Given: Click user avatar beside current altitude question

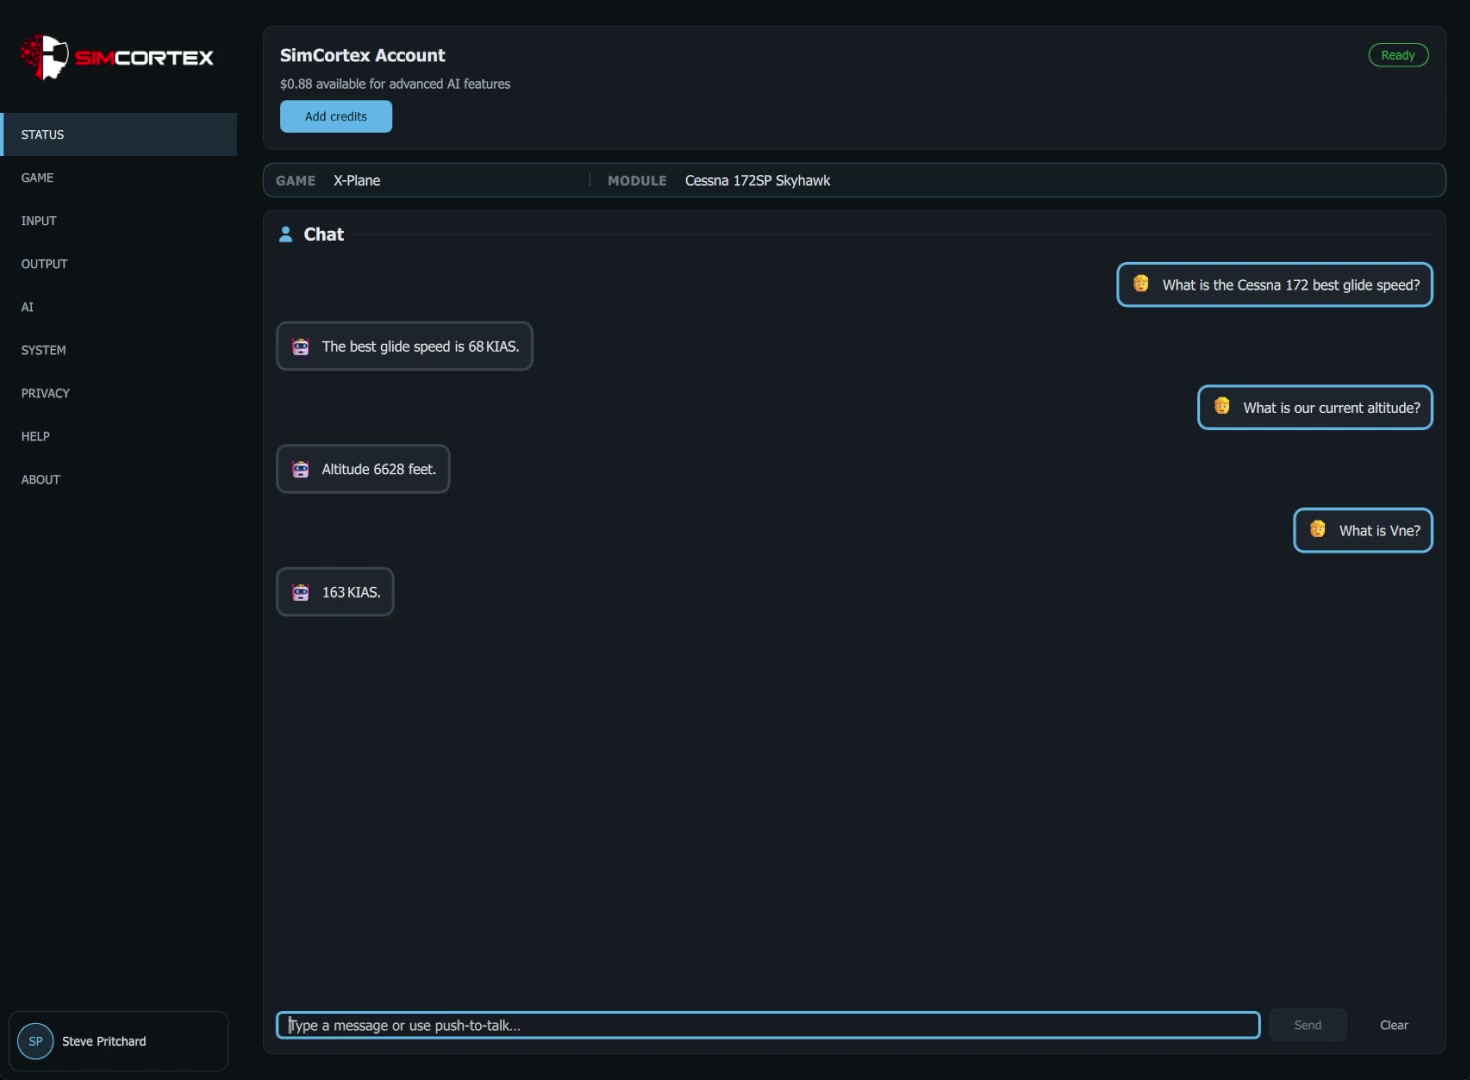Looking at the screenshot, I should click(1222, 407).
